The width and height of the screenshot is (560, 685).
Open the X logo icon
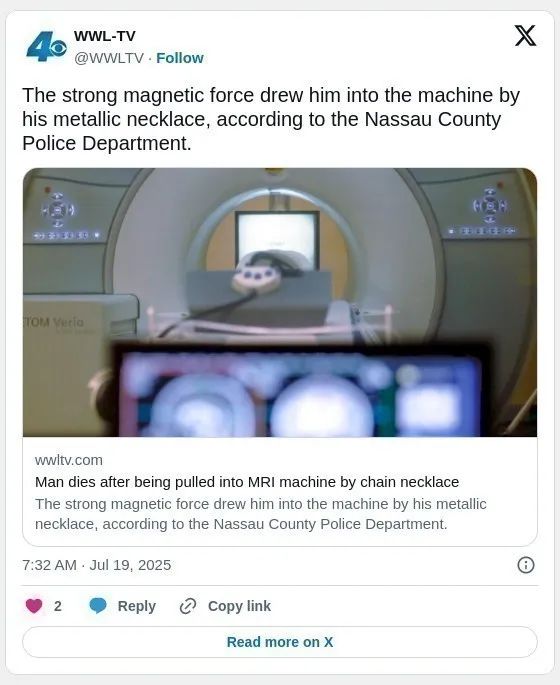point(525,36)
